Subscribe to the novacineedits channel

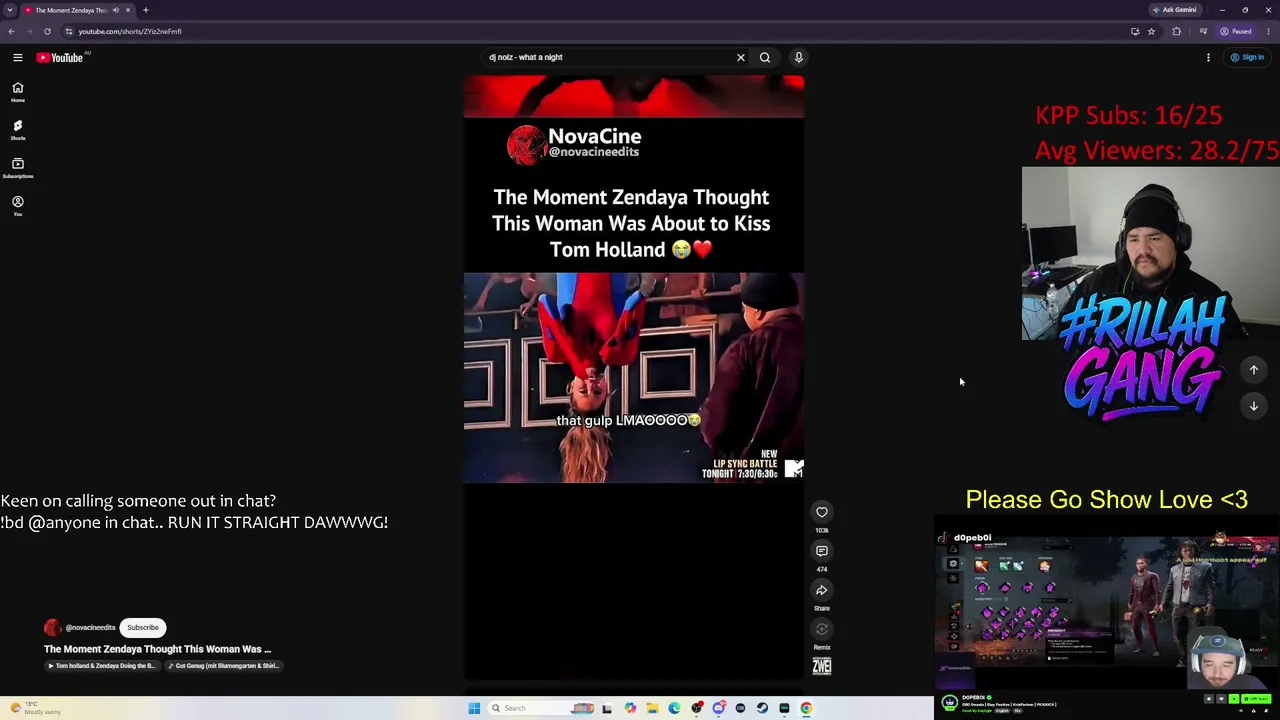point(143,628)
